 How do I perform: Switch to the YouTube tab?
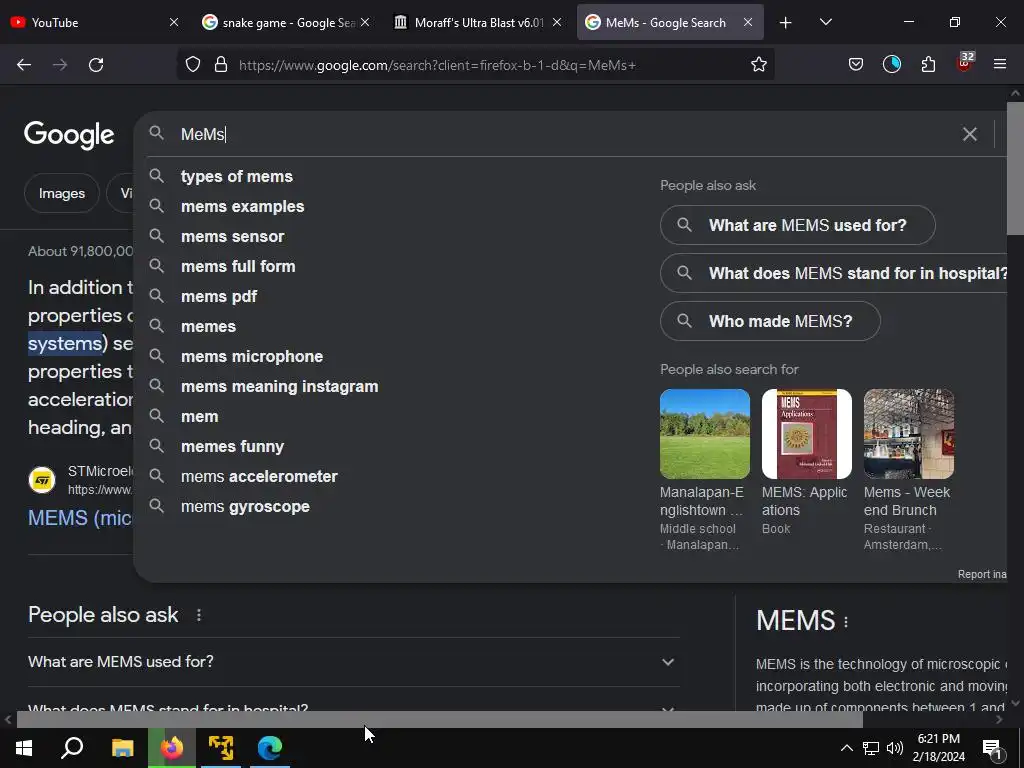point(86,23)
